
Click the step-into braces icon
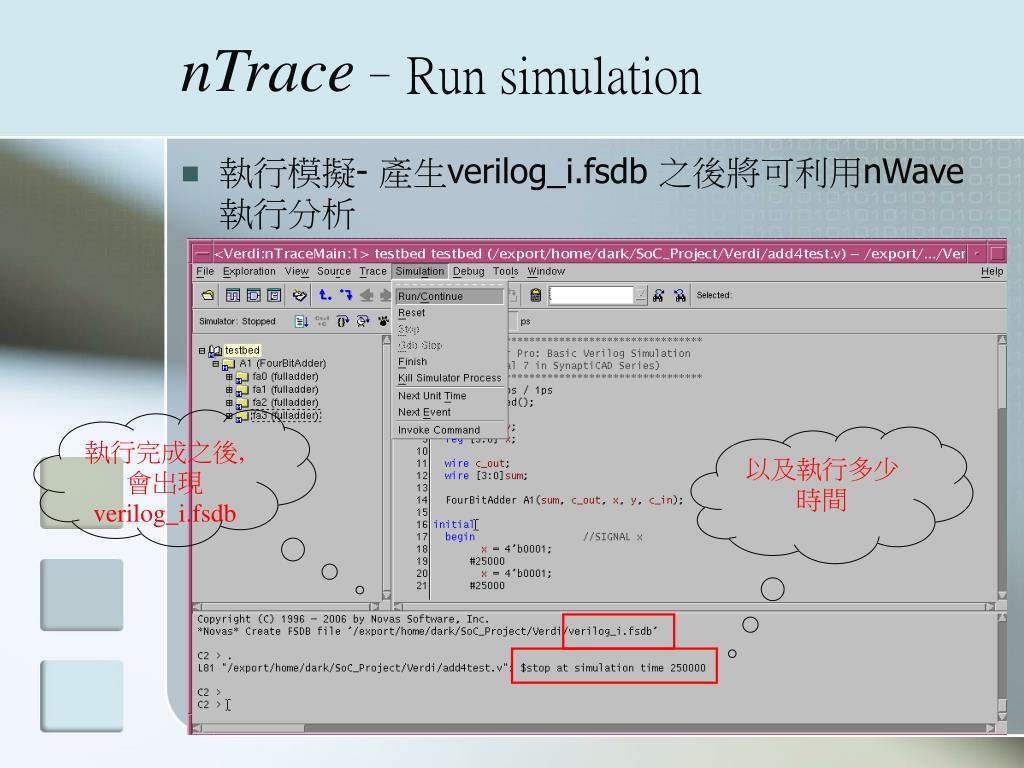(343, 321)
